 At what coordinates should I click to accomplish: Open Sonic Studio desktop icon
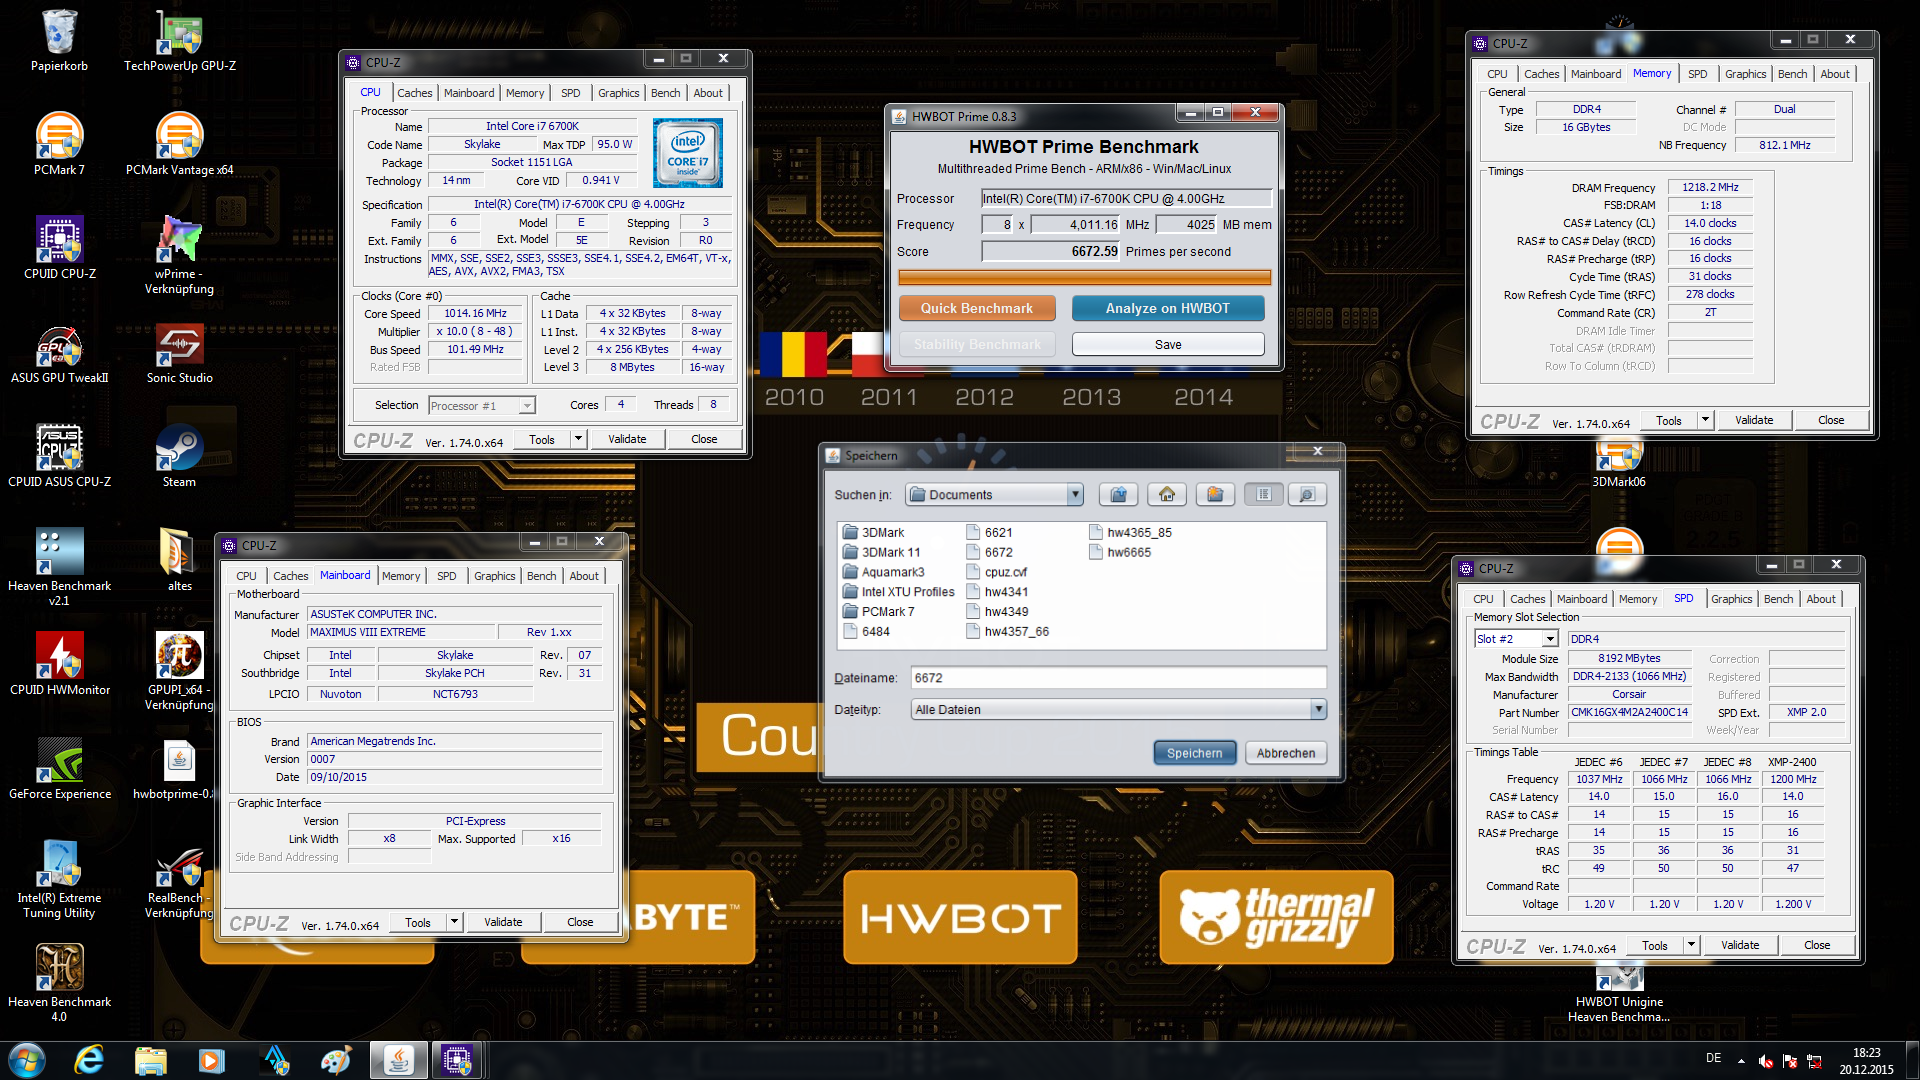(x=180, y=352)
